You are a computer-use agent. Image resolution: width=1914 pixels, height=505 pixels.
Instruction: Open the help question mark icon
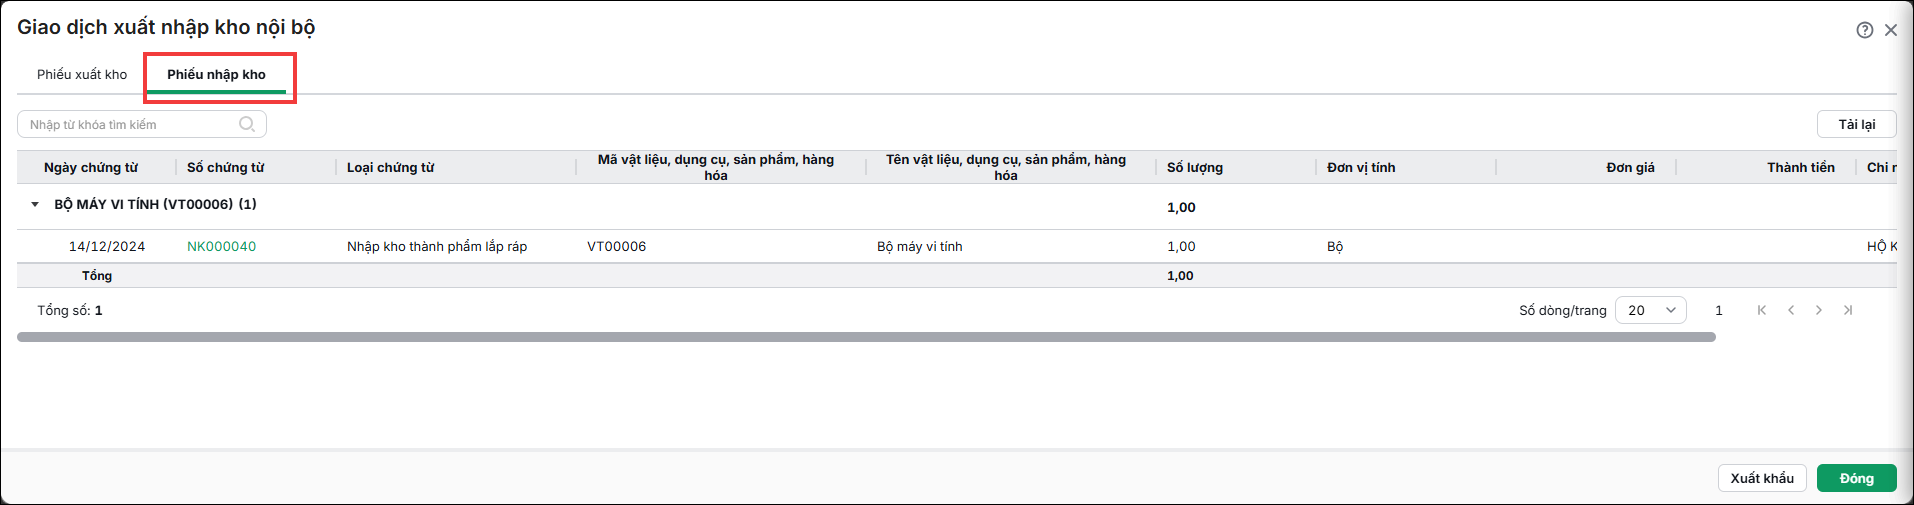pos(1864,30)
